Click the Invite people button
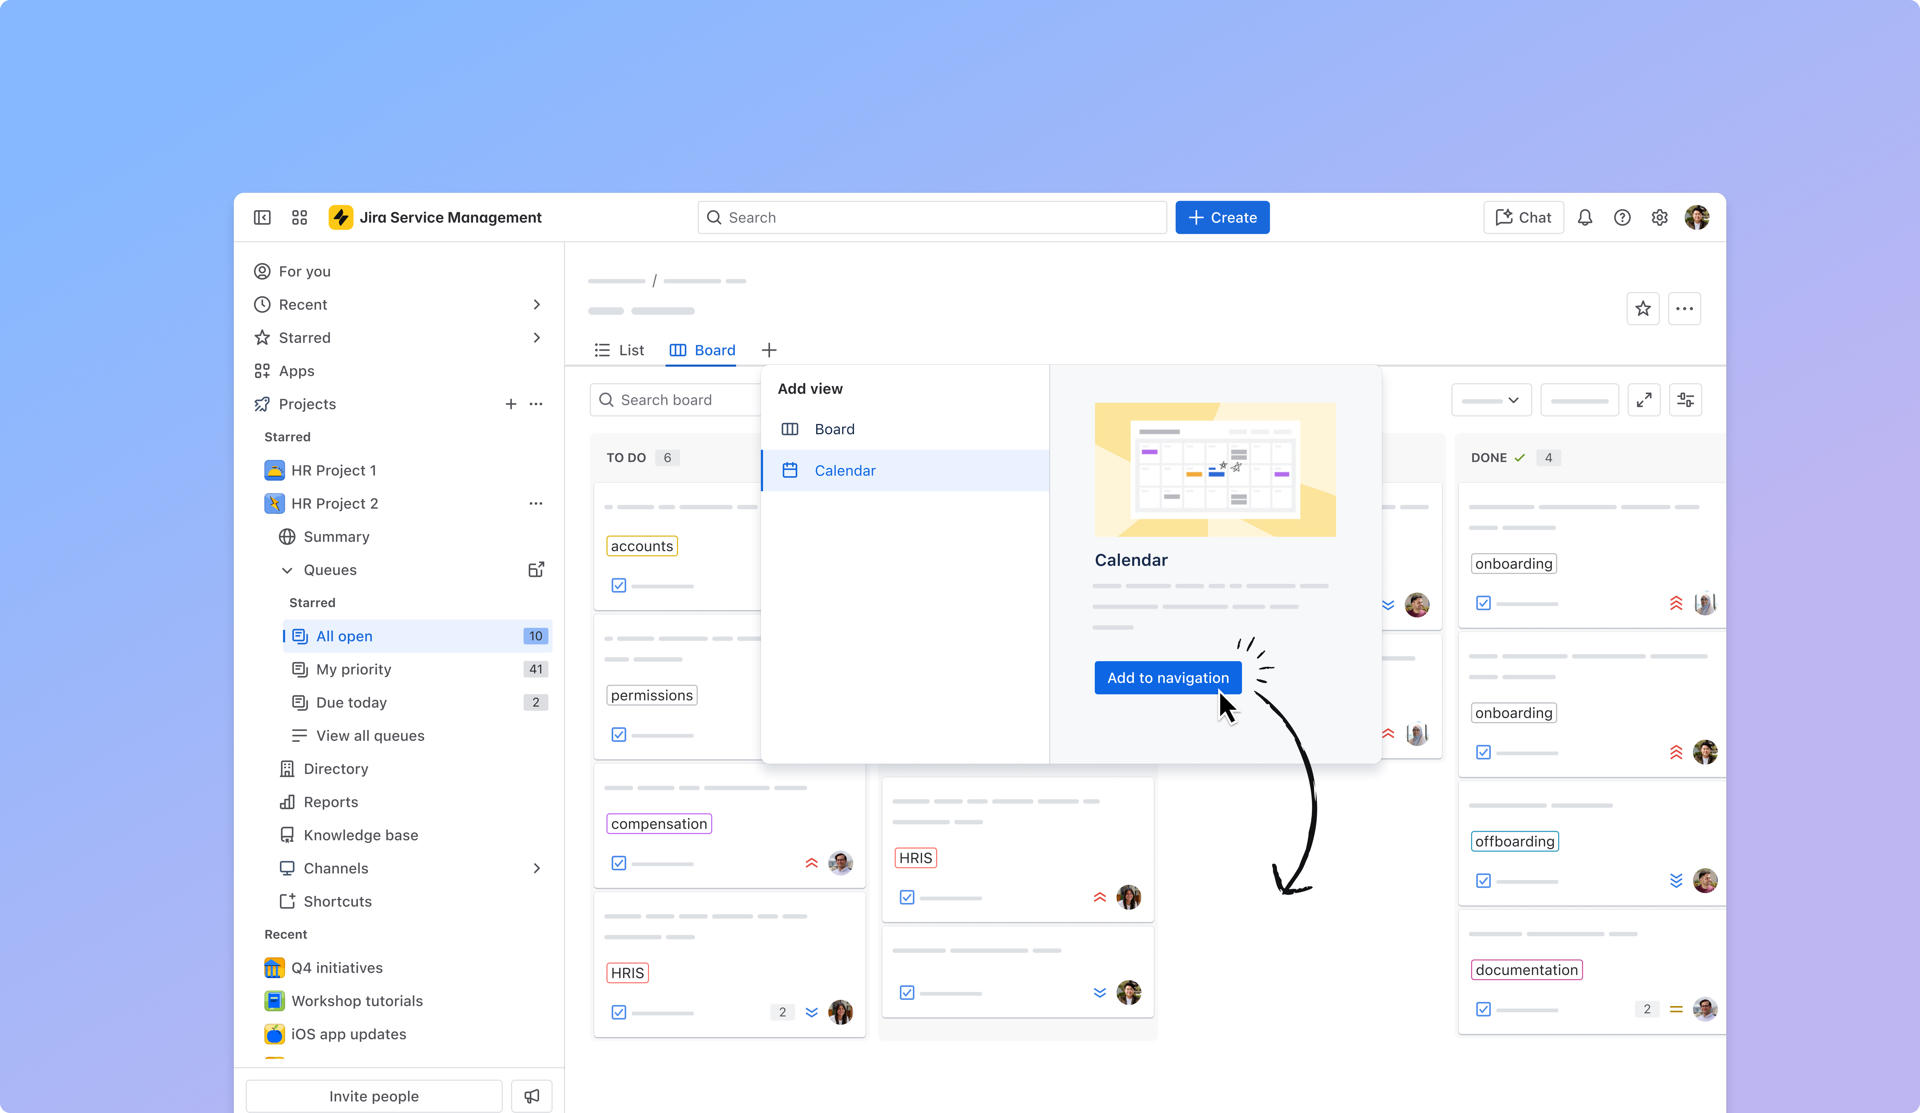1920x1113 pixels. [x=373, y=1095]
